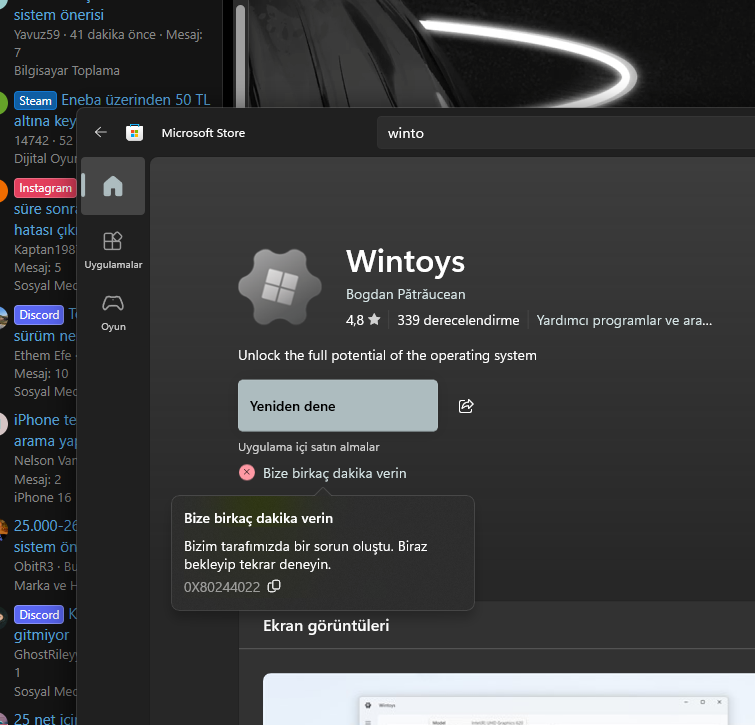Click the search box containing 'winto'
Screen dimensions: 755x725
pyautogui.click(x=566, y=133)
